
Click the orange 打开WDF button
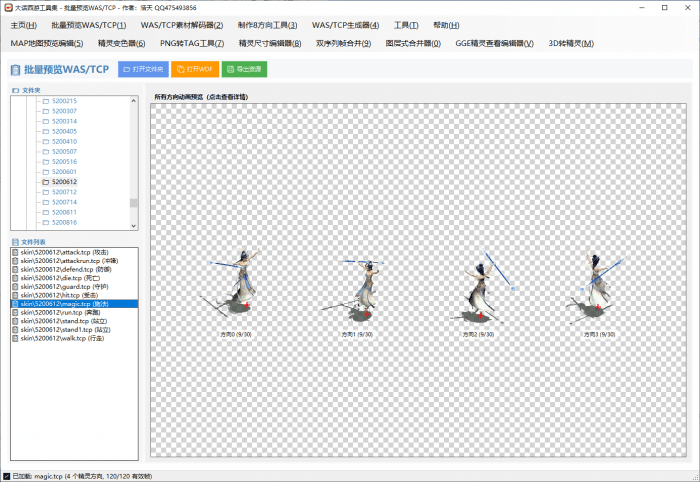click(194, 69)
